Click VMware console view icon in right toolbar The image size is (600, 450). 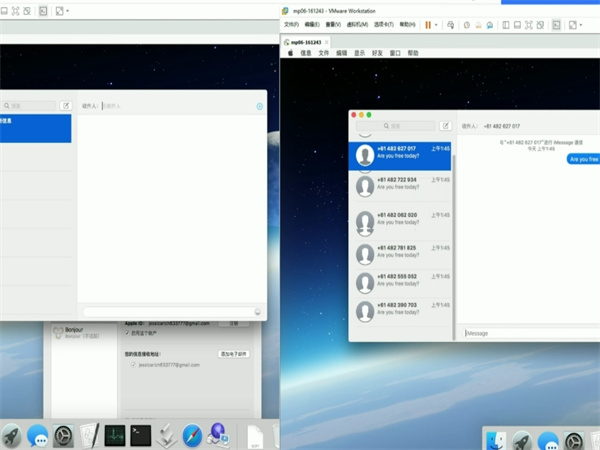(x=556, y=24)
